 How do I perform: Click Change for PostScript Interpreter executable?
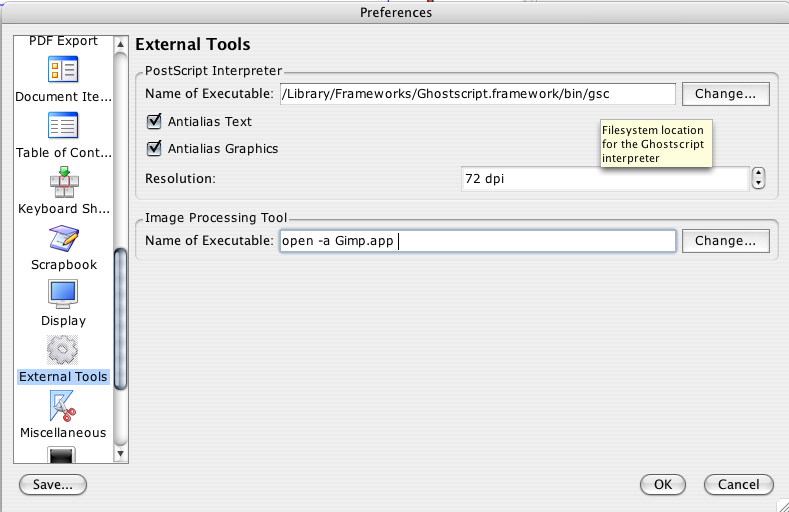click(x=725, y=94)
